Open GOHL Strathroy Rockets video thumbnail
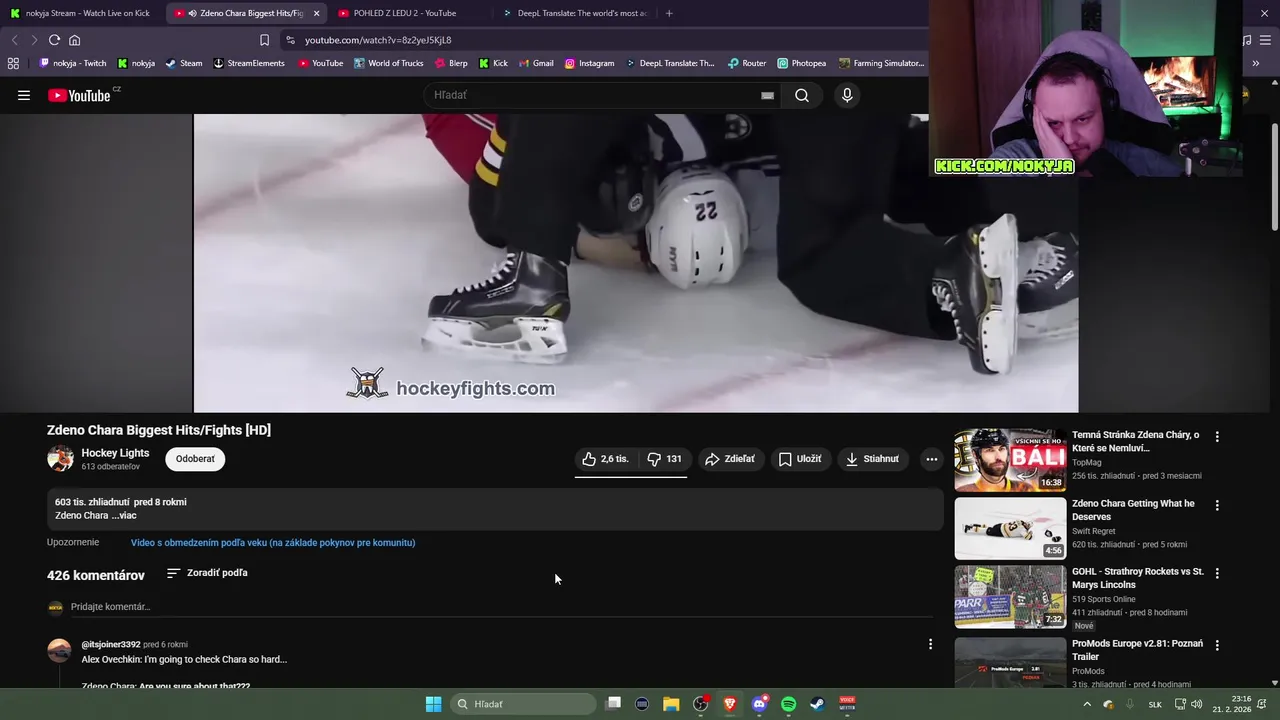Image resolution: width=1280 pixels, height=720 pixels. pyautogui.click(x=1010, y=597)
